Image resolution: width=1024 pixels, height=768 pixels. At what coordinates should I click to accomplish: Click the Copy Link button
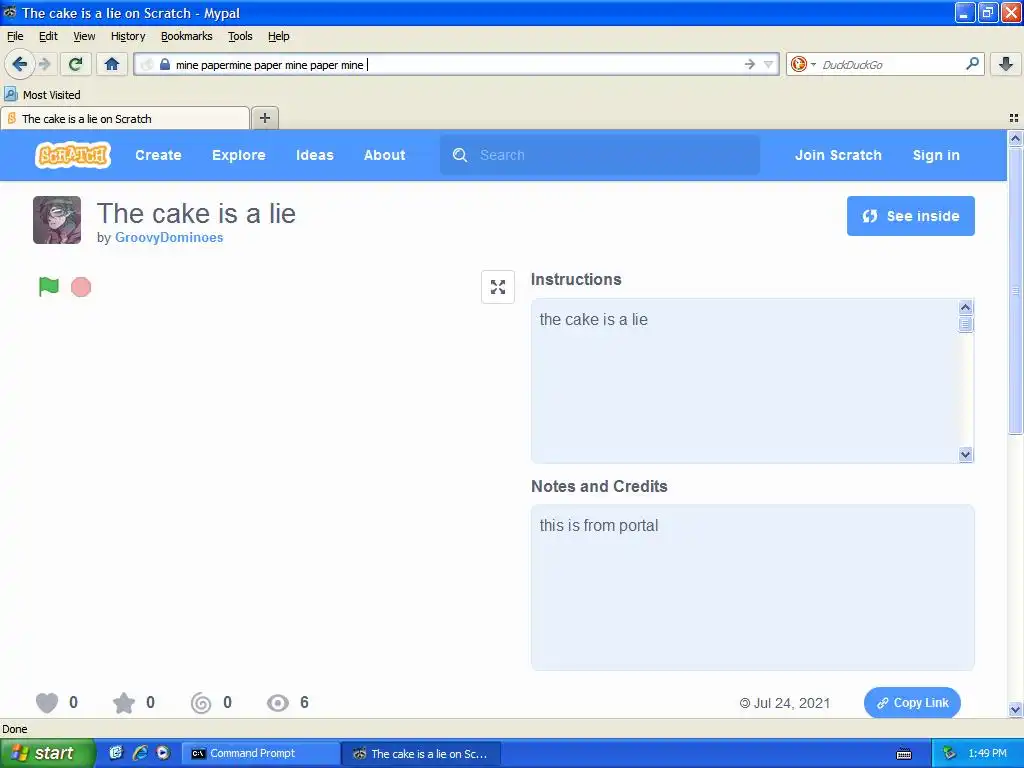pyautogui.click(x=912, y=703)
